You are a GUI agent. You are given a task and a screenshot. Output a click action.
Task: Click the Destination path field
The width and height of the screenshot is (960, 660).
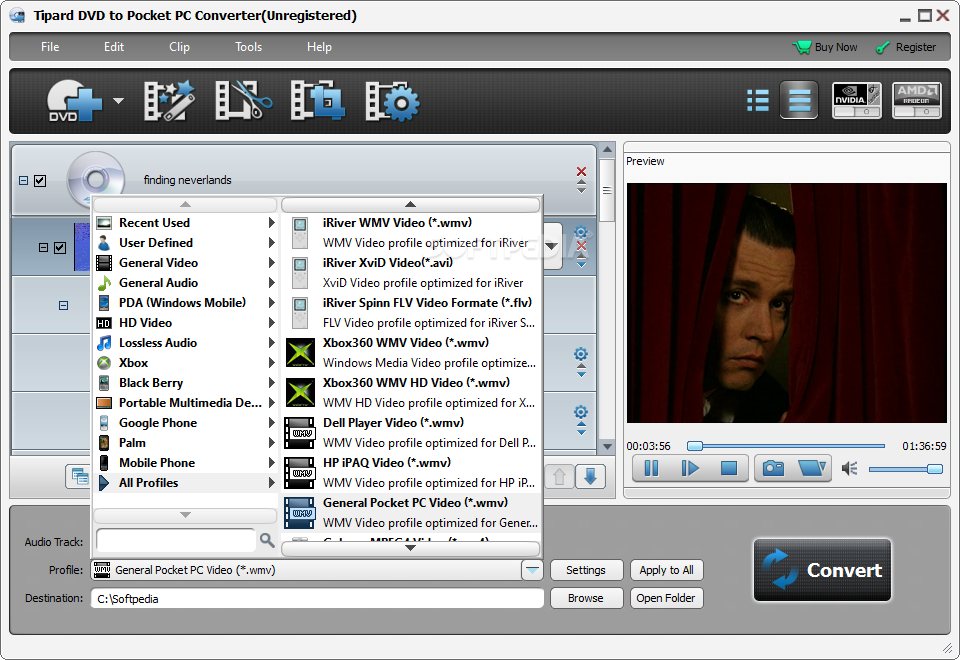click(317, 598)
